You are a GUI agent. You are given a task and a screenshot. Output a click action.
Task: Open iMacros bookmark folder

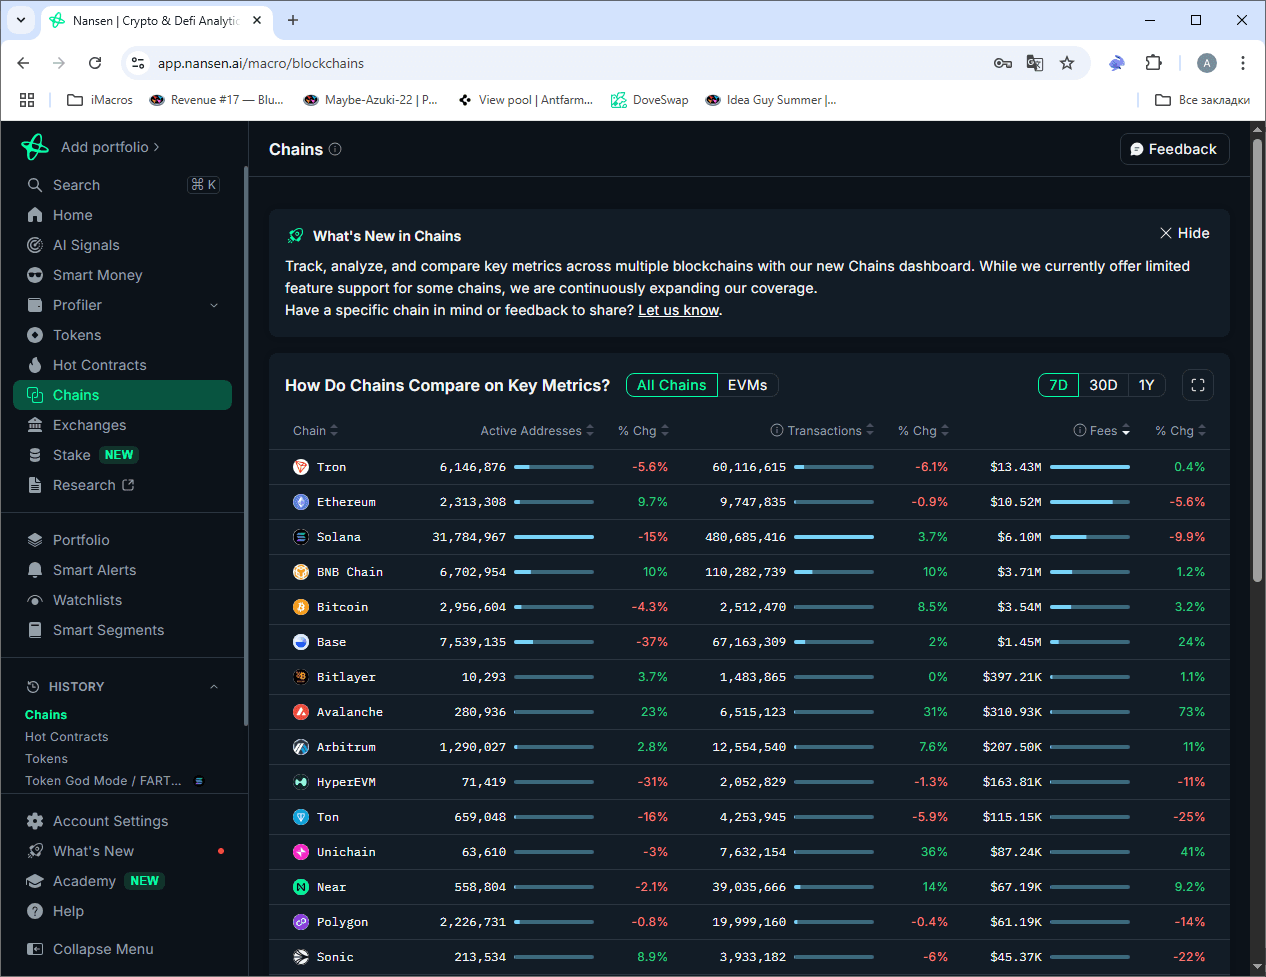pyautogui.click(x=100, y=100)
